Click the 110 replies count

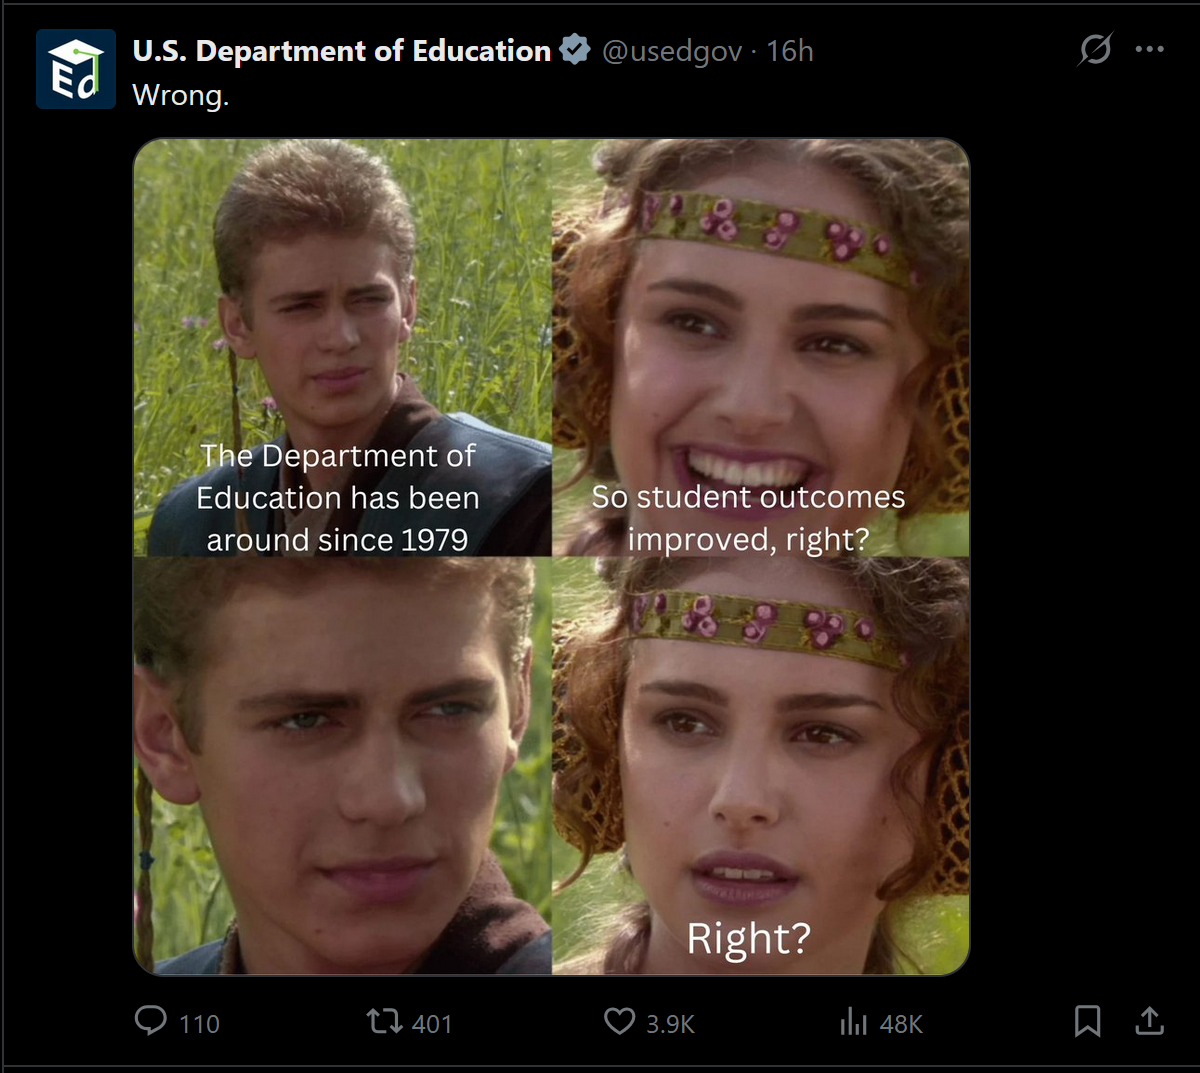coord(199,1024)
